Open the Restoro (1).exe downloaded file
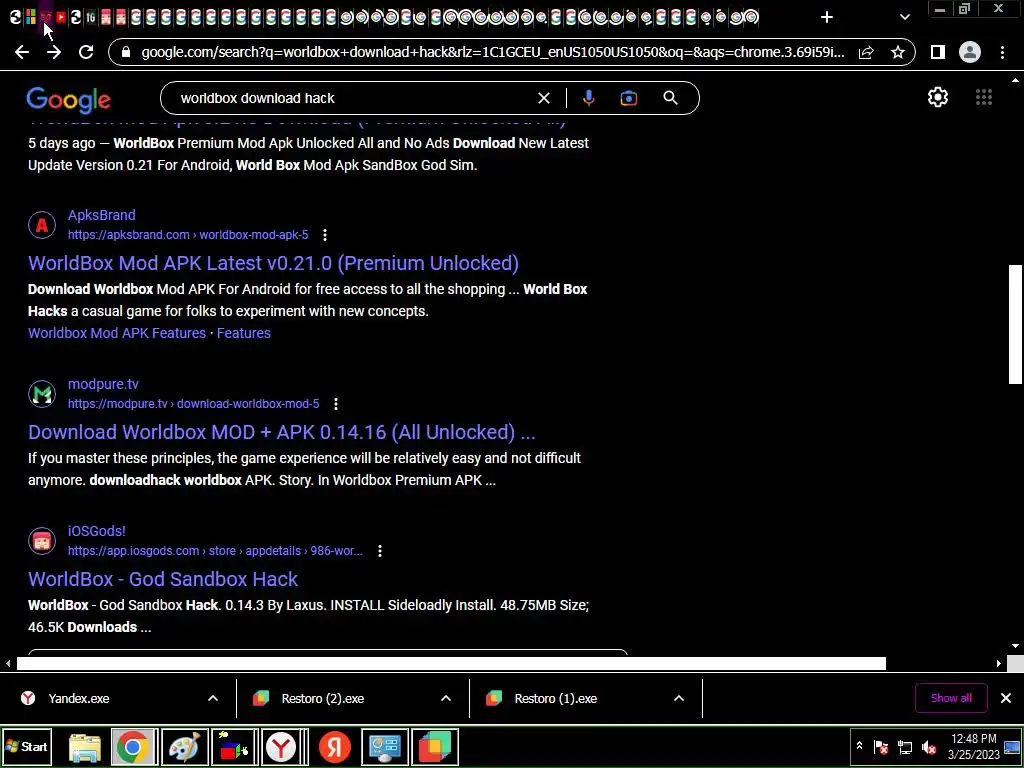The height and width of the screenshot is (768, 1024). click(555, 698)
